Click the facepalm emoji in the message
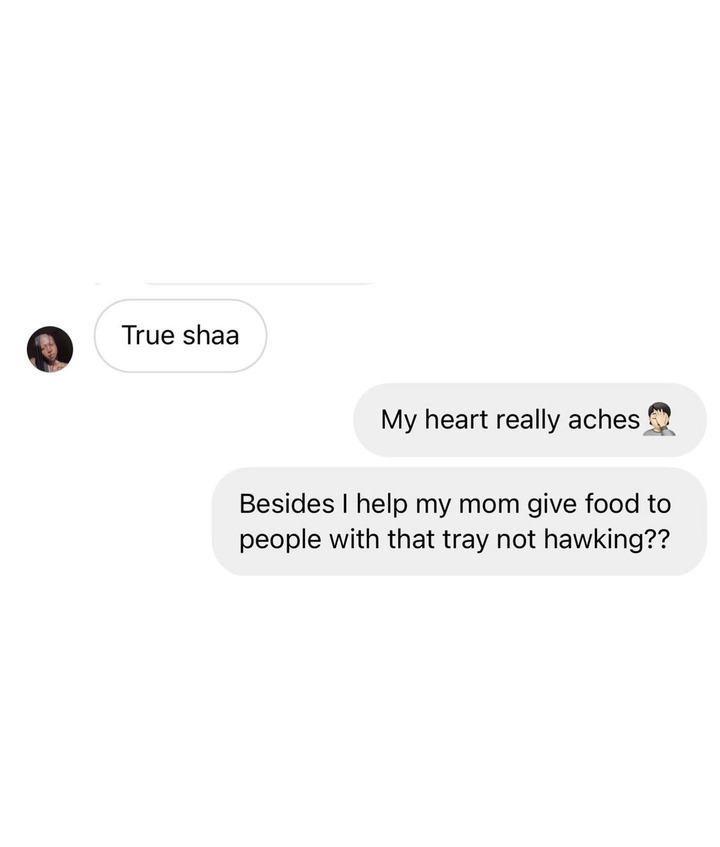 [x=658, y=419]
